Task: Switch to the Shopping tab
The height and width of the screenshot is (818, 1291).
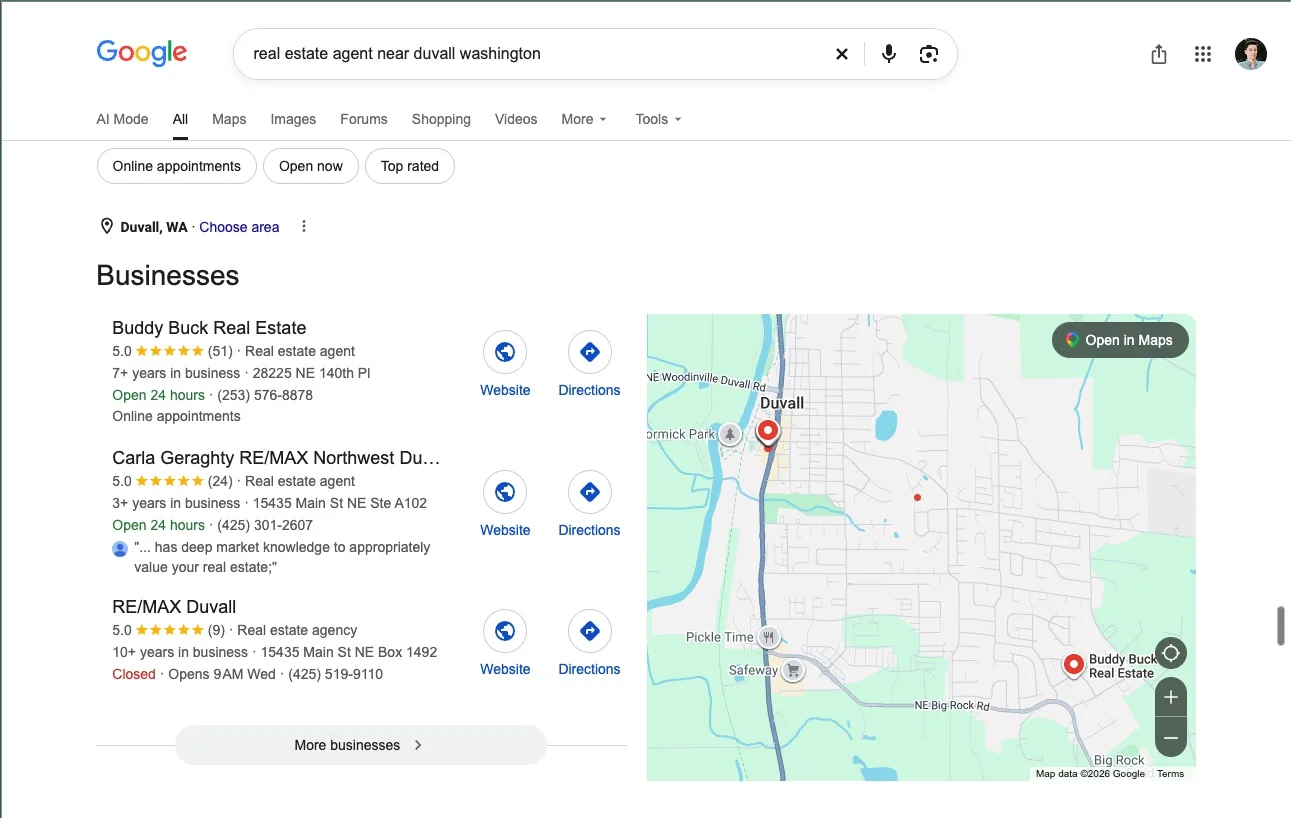Action: click(441, 119)
